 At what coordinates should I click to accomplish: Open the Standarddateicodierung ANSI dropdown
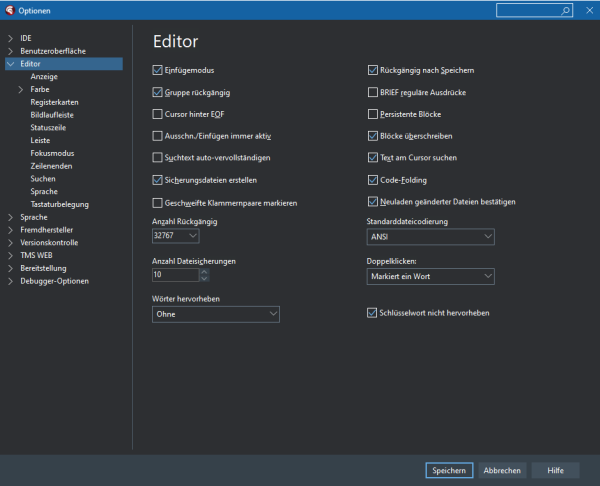pyautogui.click(x=430, y=236)
